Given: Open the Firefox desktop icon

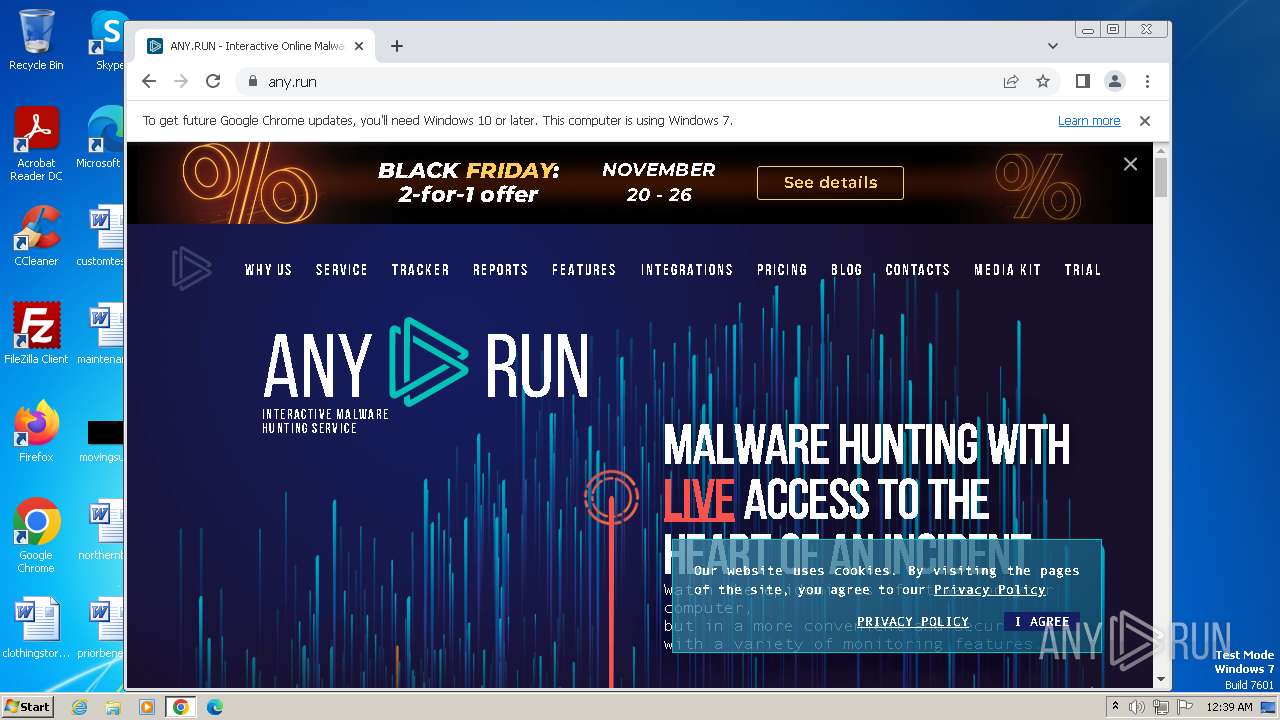Looking at the screenshot, I should 36,432.
